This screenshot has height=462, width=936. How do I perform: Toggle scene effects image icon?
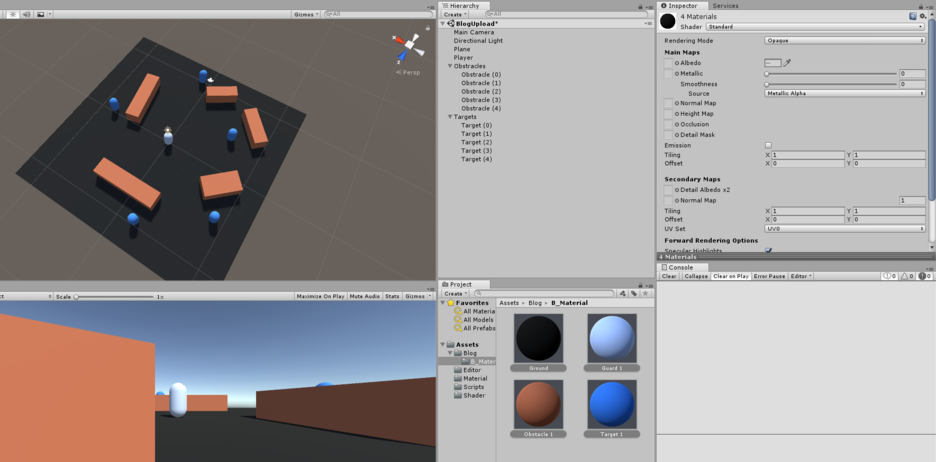(x=41, y=14)
